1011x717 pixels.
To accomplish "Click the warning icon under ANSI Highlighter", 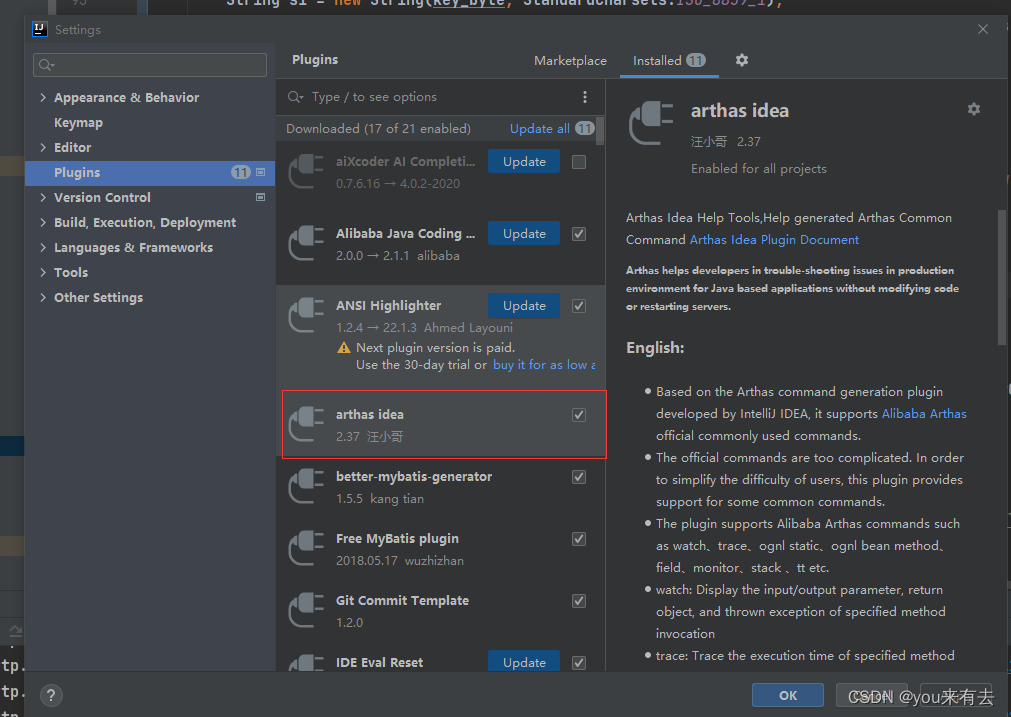I will (x=344, y=348).
